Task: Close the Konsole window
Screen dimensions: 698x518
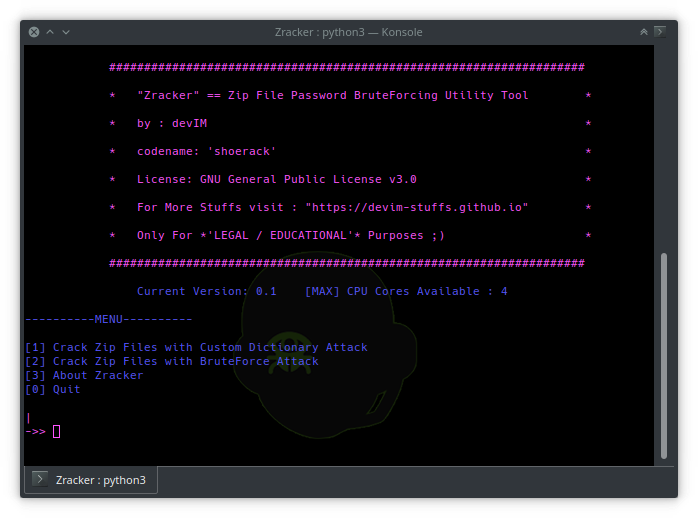Action: point(34,32)
